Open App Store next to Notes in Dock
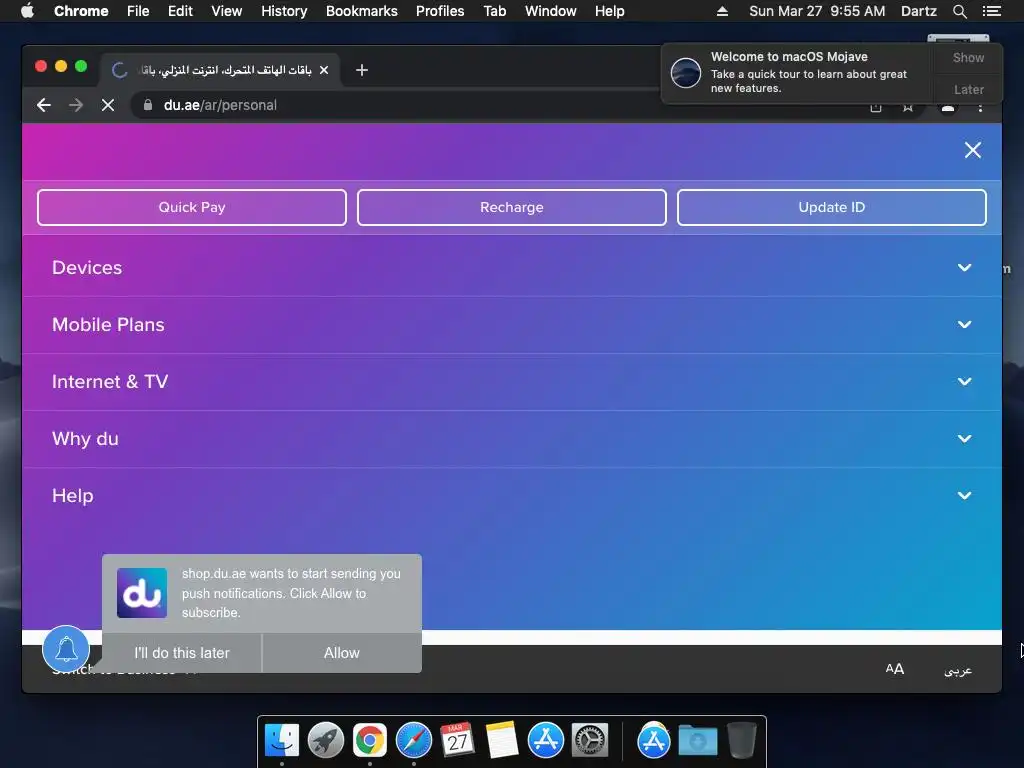Viewport: 1024px width, 768px height. click(546, 741)
